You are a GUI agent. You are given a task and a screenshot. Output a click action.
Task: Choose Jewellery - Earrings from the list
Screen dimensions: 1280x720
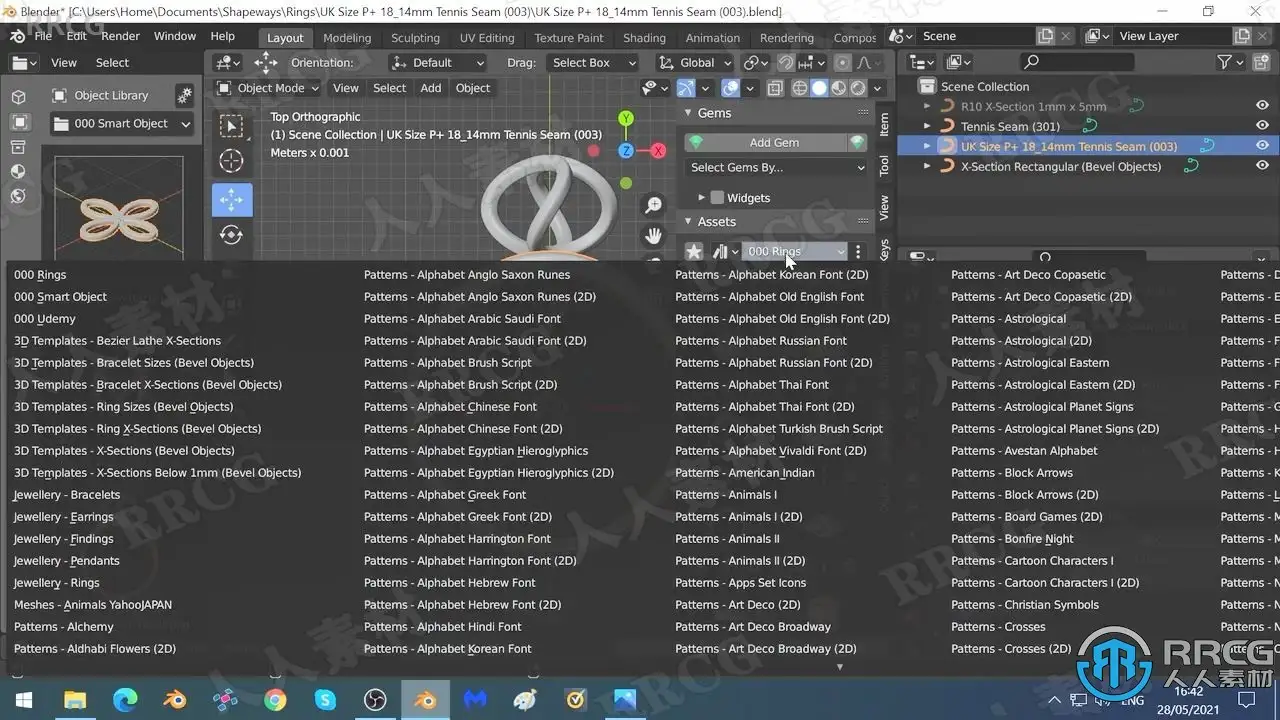64,517
